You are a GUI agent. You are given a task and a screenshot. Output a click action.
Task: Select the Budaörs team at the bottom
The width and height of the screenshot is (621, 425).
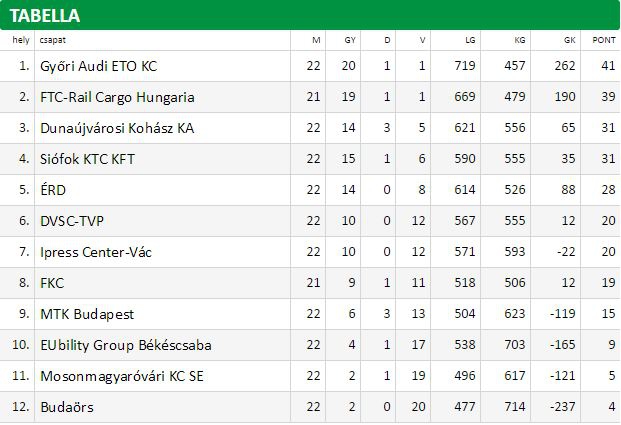67,407
